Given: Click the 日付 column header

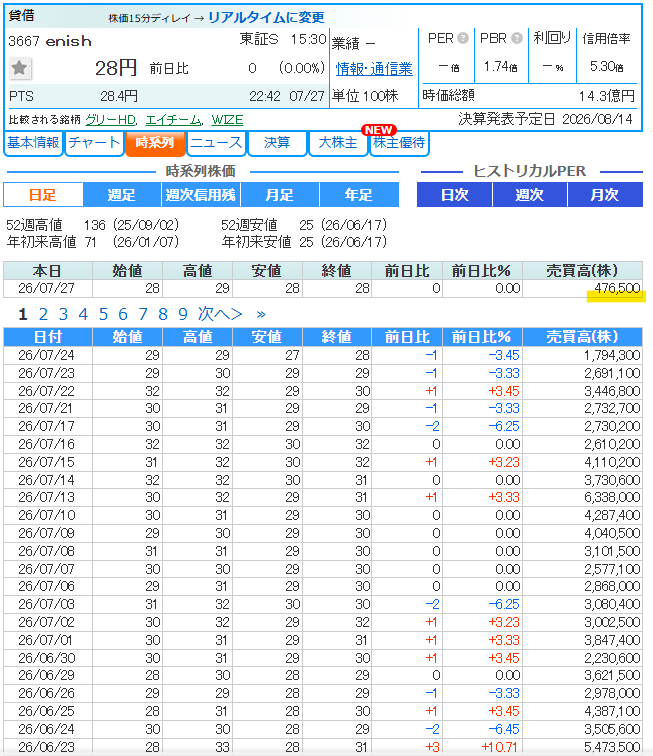Looking at the screenshot, I should coord(48,337).
